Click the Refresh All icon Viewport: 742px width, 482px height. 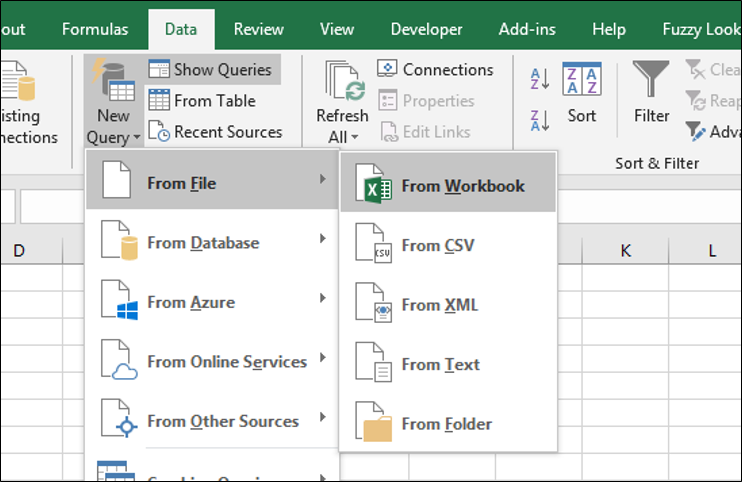tap(344, 80)
